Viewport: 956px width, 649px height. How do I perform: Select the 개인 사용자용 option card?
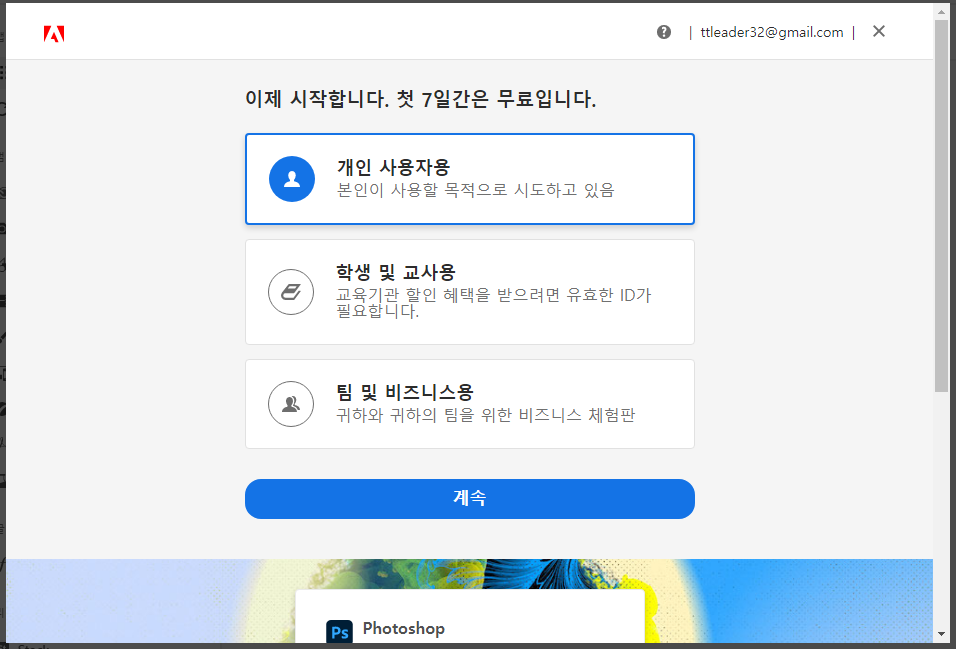click(469, 179)
